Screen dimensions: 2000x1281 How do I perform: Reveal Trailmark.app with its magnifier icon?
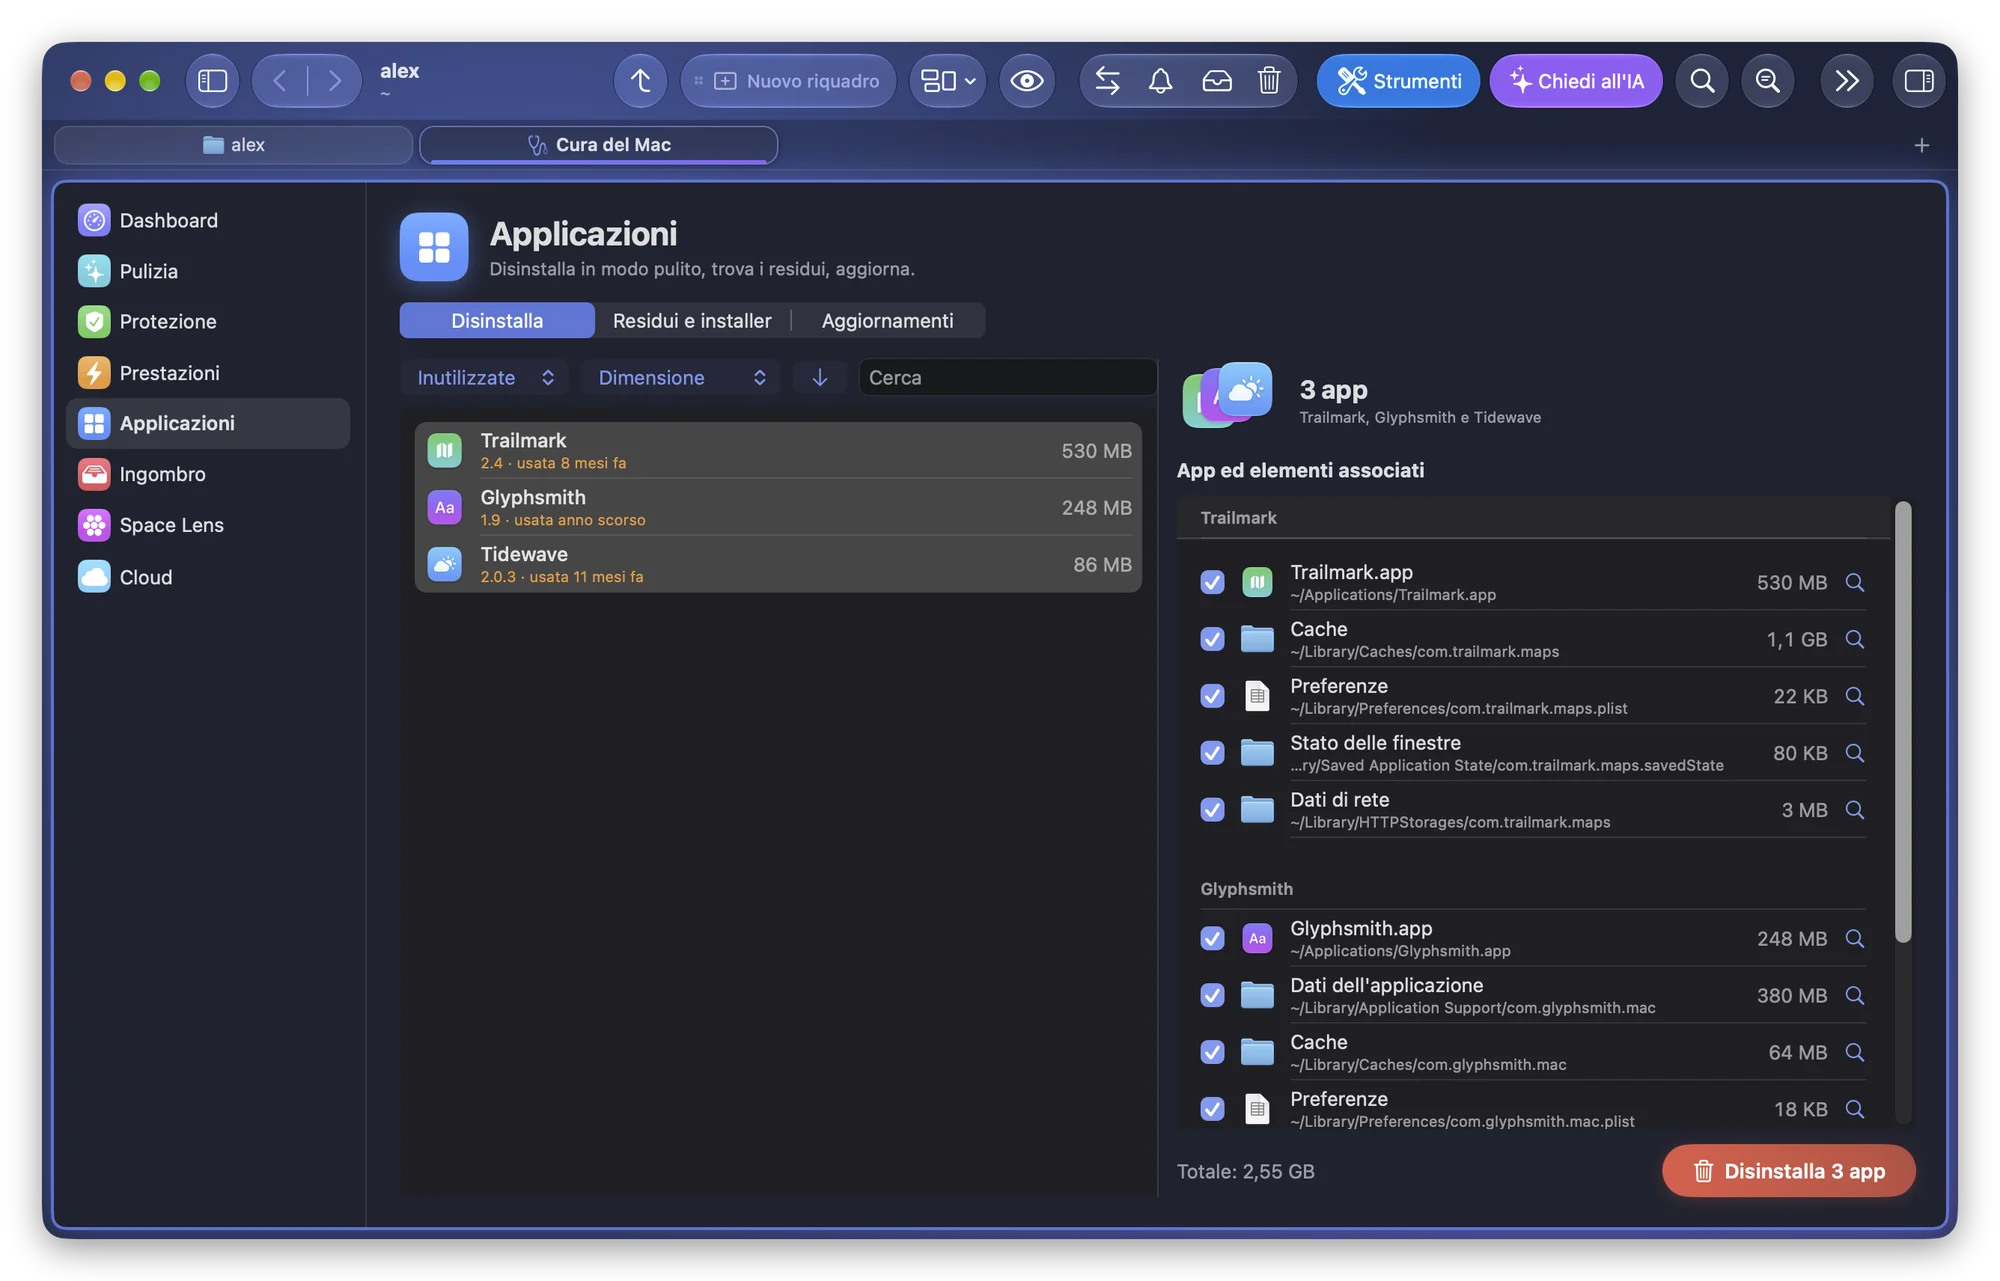click(x=1855, y=582)
